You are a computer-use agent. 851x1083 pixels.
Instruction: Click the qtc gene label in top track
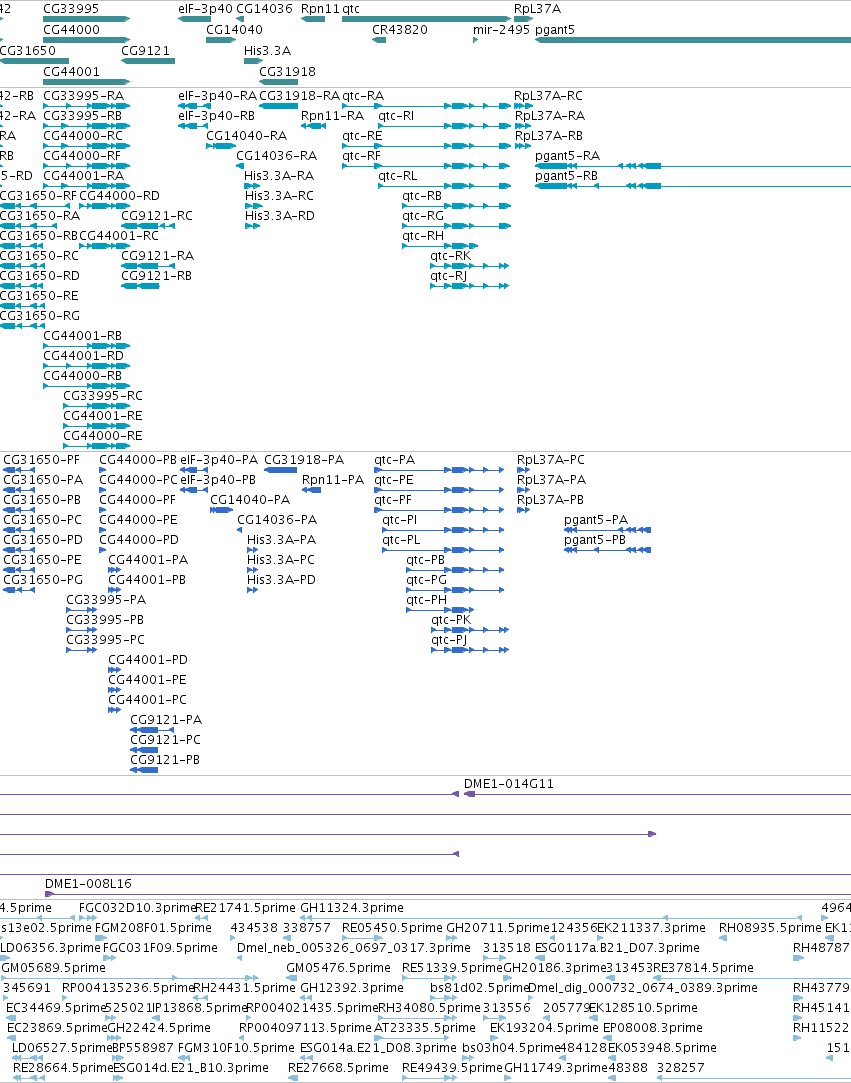click(x=351, y=9)
